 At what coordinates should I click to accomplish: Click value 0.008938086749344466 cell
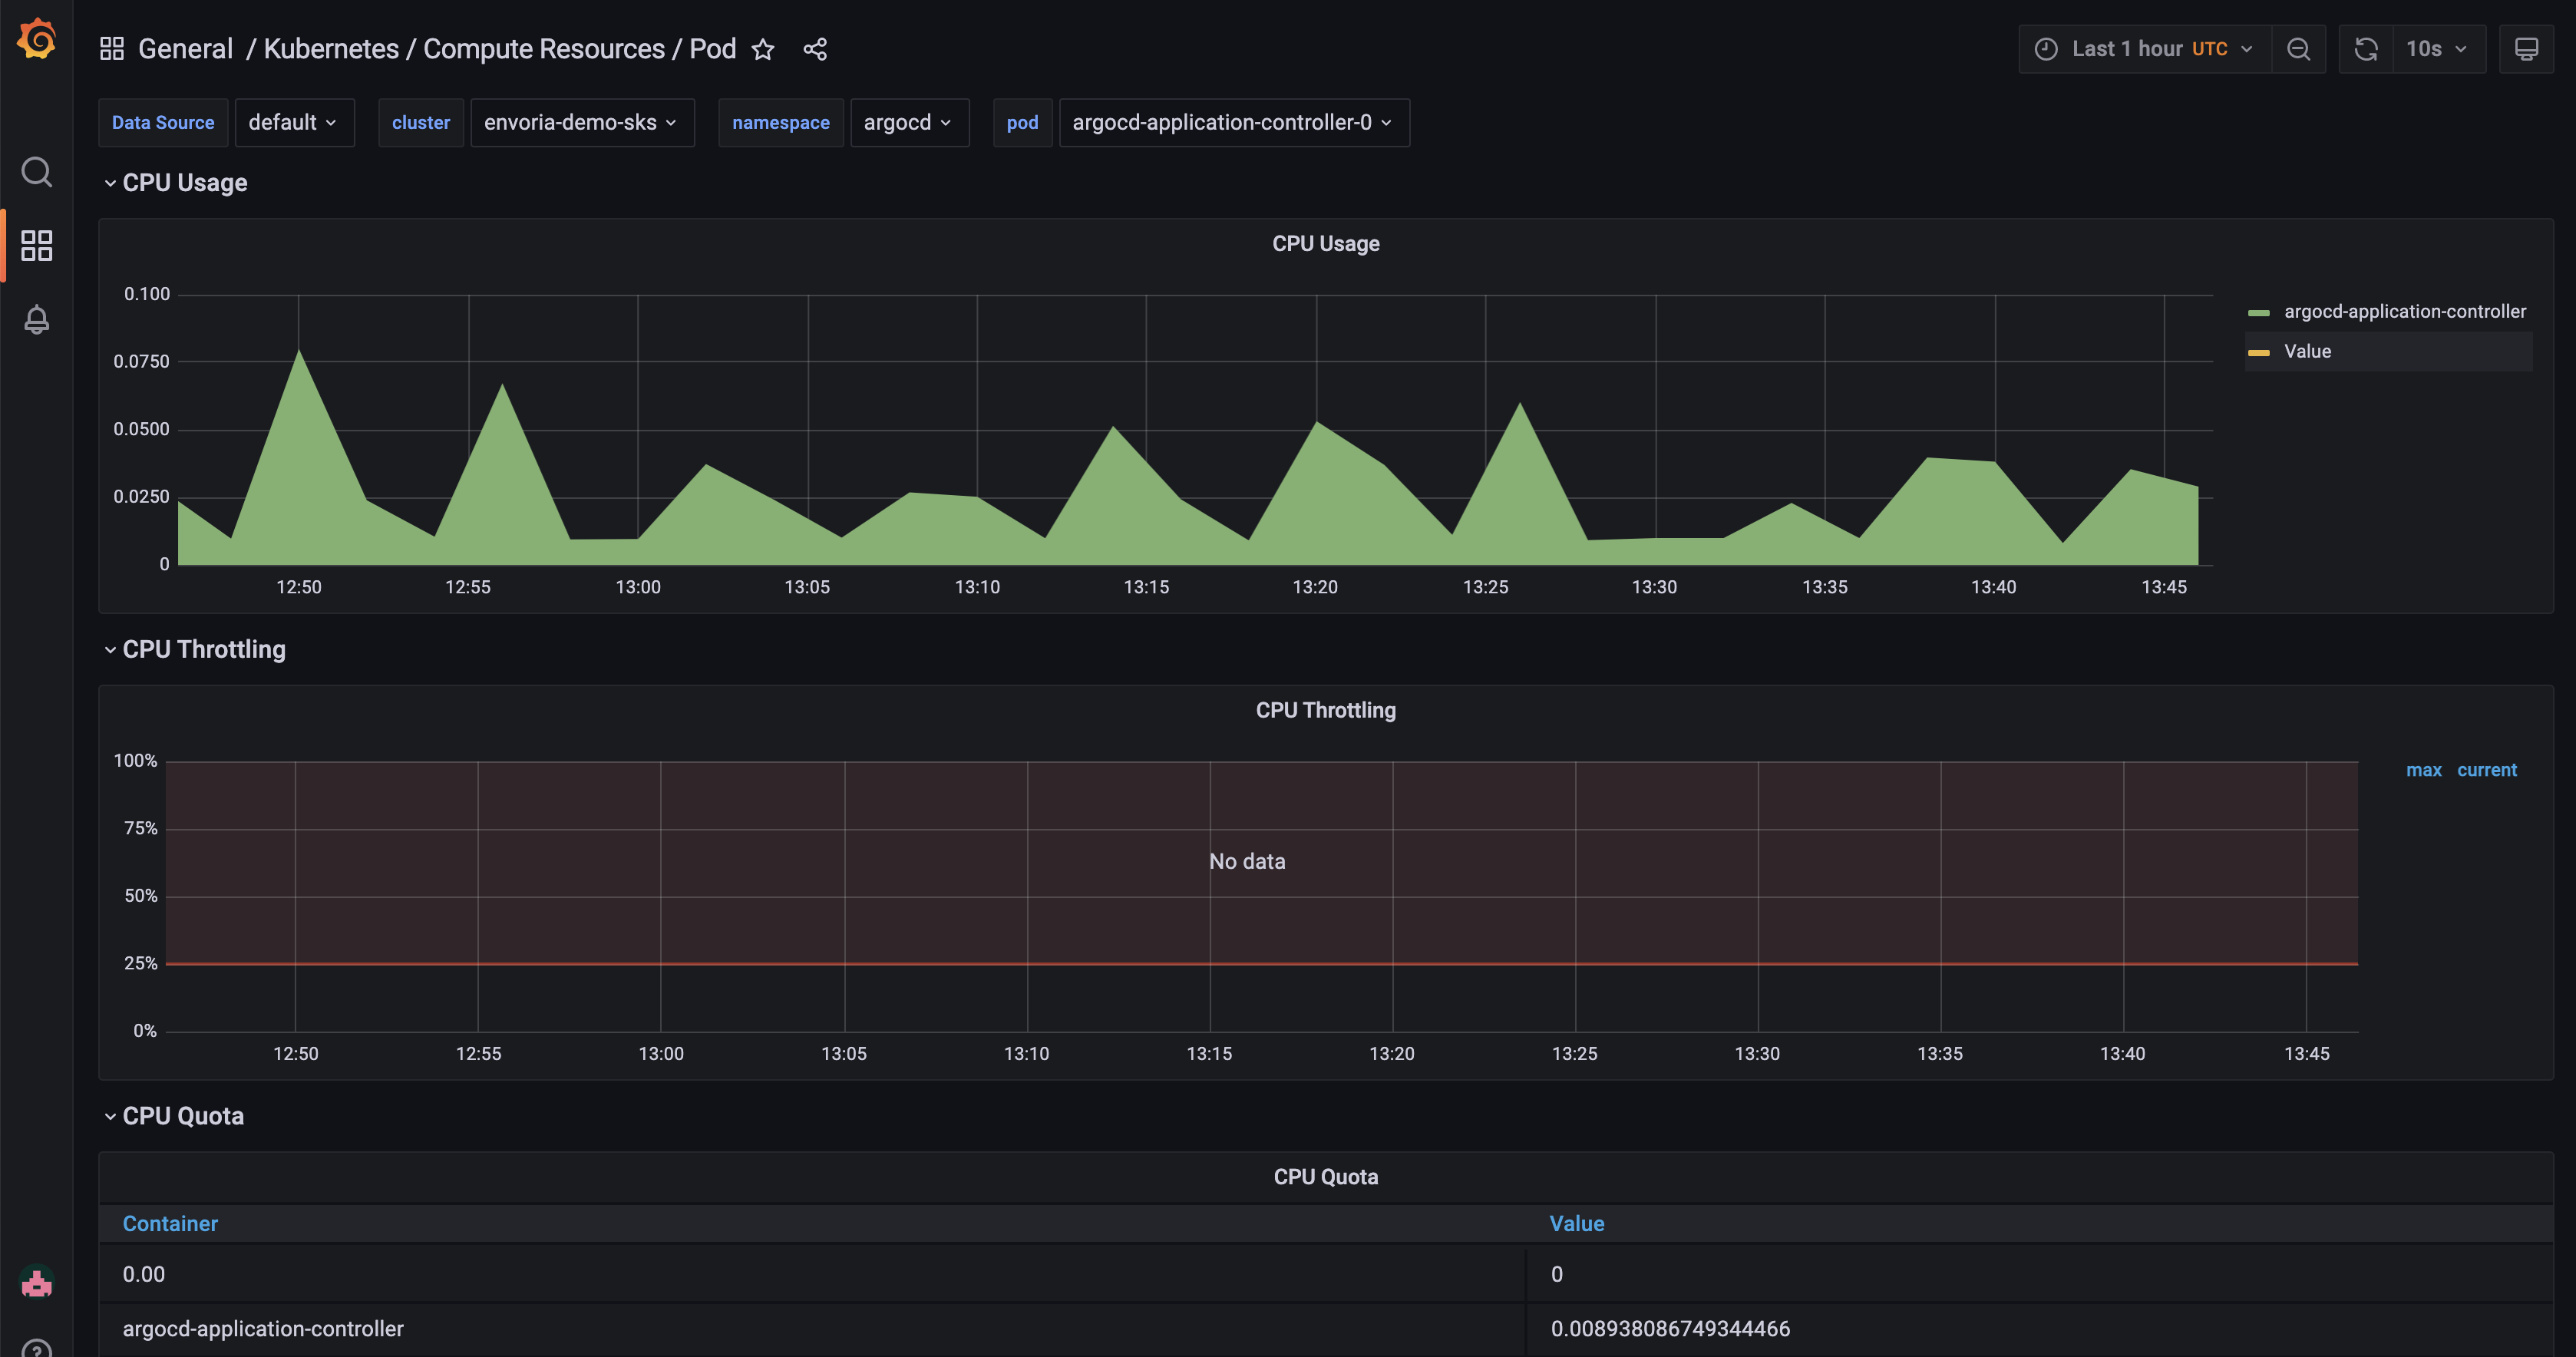pos(2040,1329)
